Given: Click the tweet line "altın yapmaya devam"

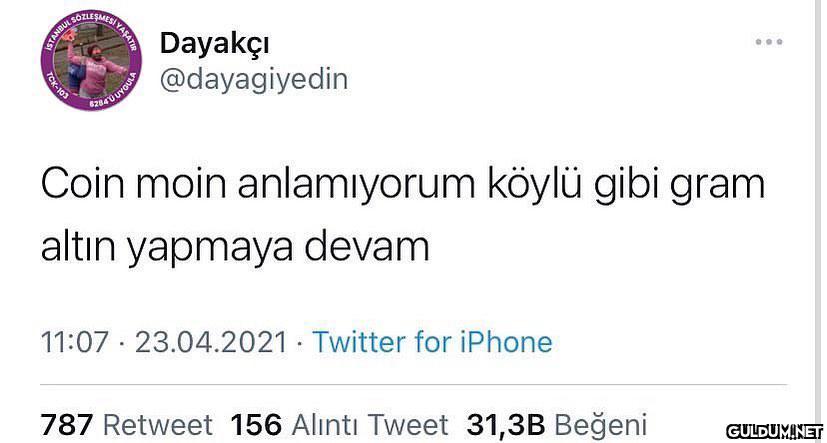Looking at the screenshot, I should pyautogui.click(x=235, y=250).
